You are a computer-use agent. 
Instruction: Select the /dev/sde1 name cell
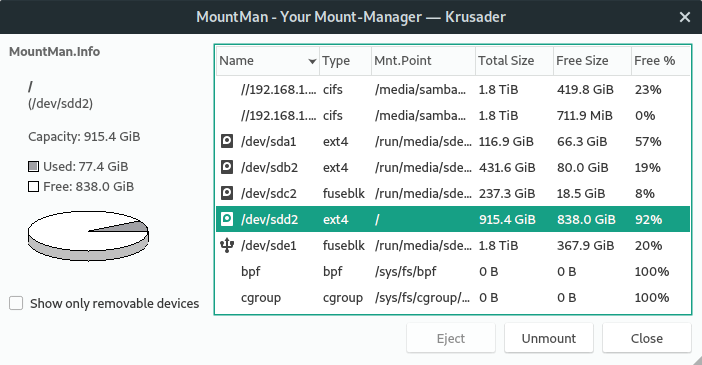point(269,245)
